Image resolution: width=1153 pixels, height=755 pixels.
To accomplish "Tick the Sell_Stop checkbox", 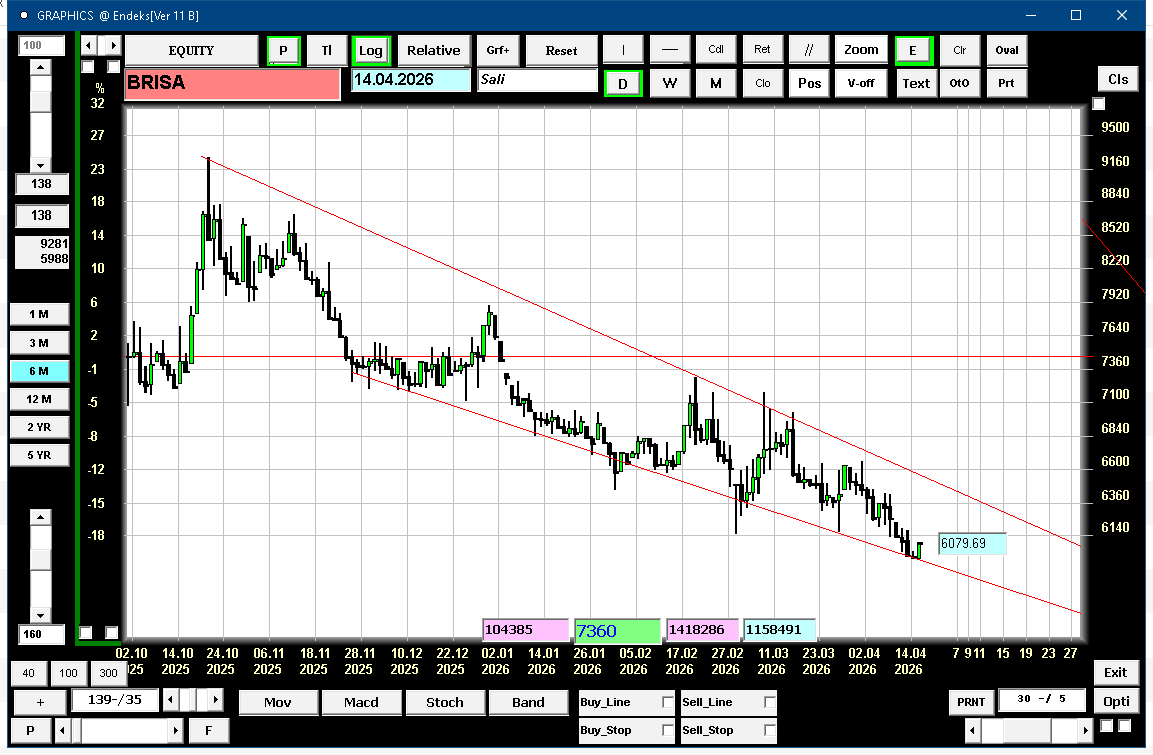I will coord(769,730).
